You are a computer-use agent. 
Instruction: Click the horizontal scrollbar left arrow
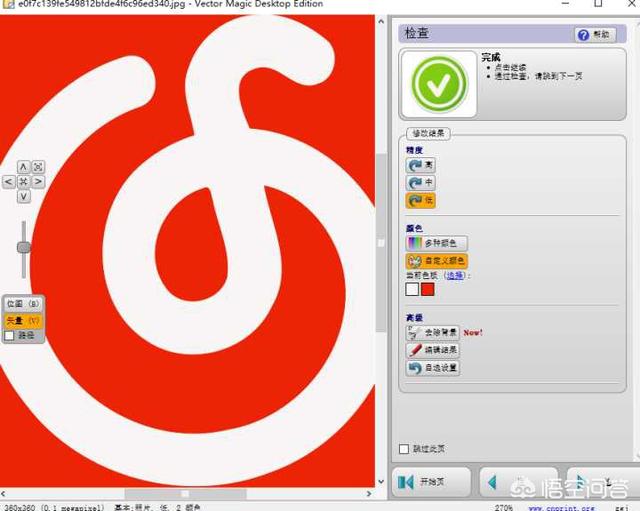tap(4, 494)
